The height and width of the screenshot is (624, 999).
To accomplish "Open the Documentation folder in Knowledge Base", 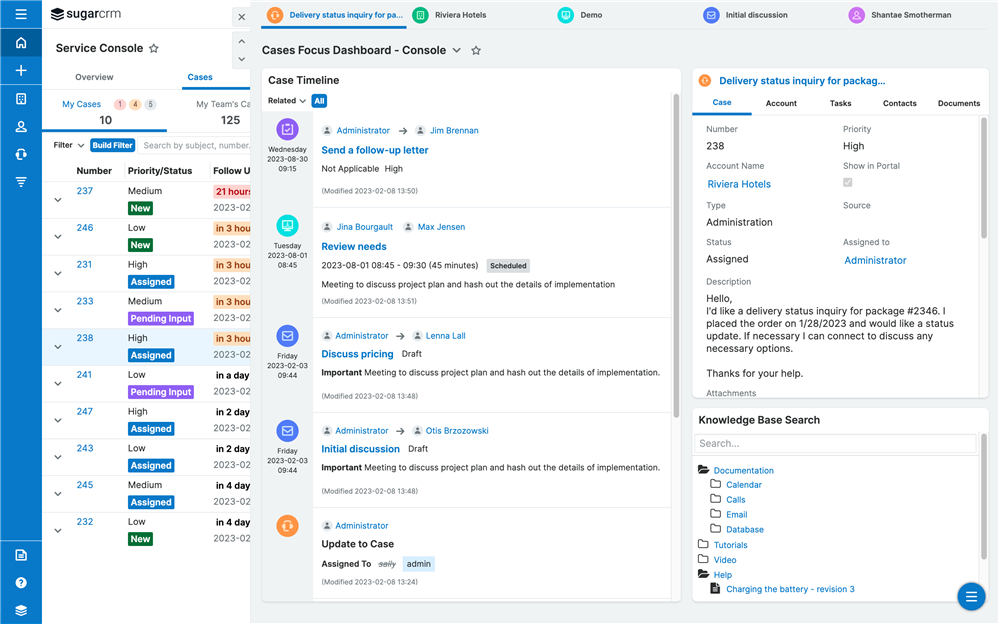I will [743, 470].
